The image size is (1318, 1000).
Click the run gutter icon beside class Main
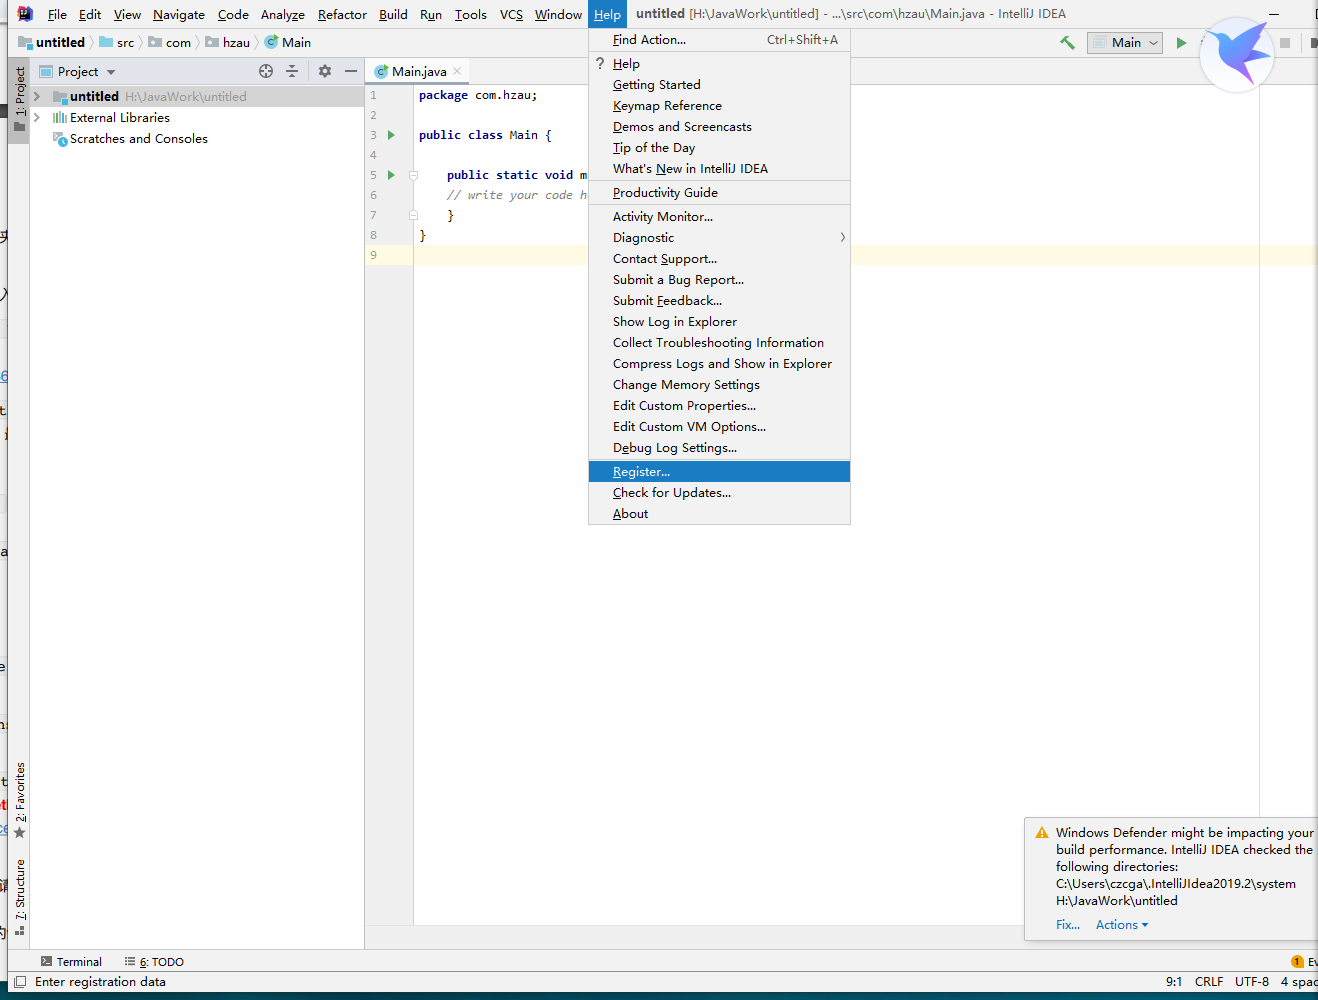[x=392, y=135]
